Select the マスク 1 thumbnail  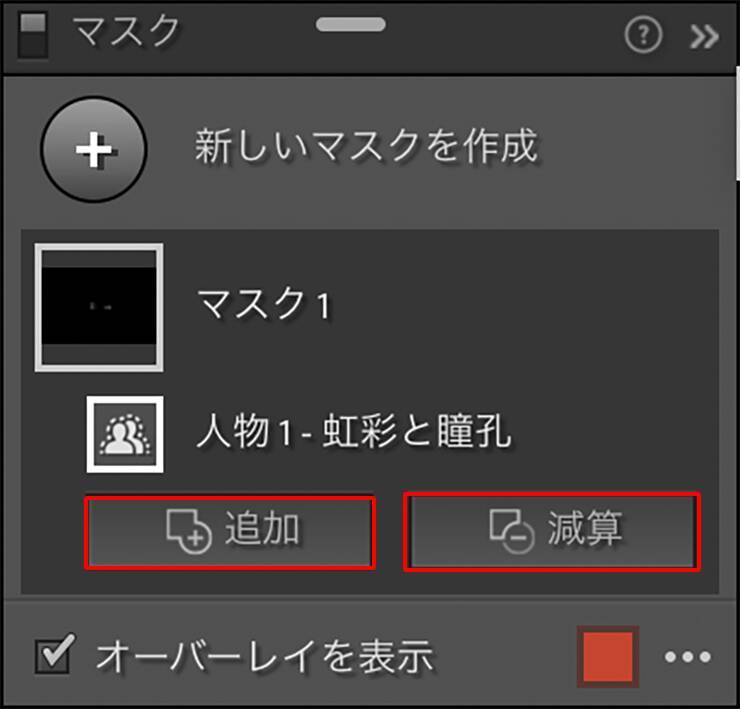point(99,308)
